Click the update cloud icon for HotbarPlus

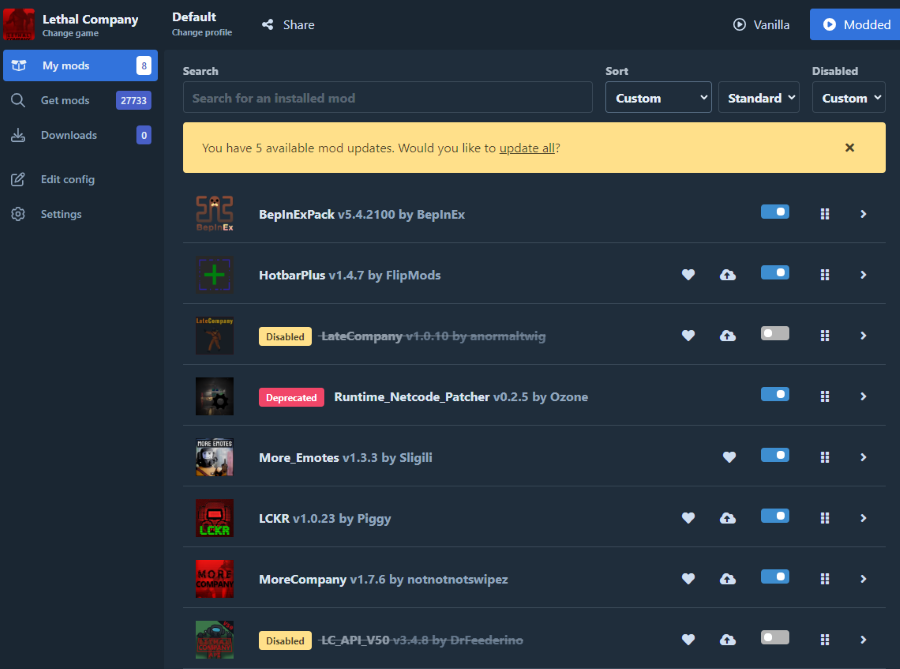tap(728, 275)
